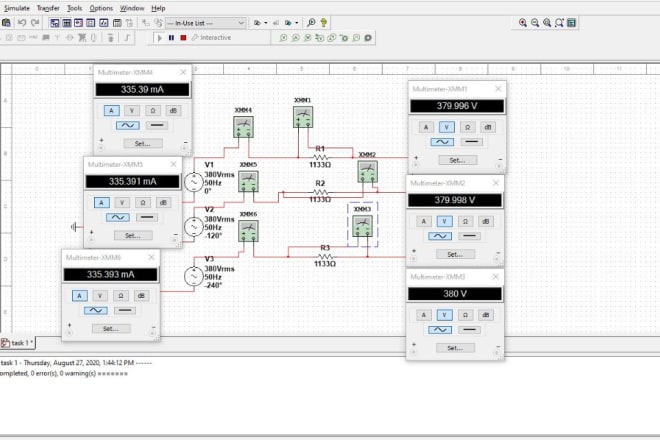Pause the running simulation
This screenshot has height=440, width=660.
click(x=171, y=38)
